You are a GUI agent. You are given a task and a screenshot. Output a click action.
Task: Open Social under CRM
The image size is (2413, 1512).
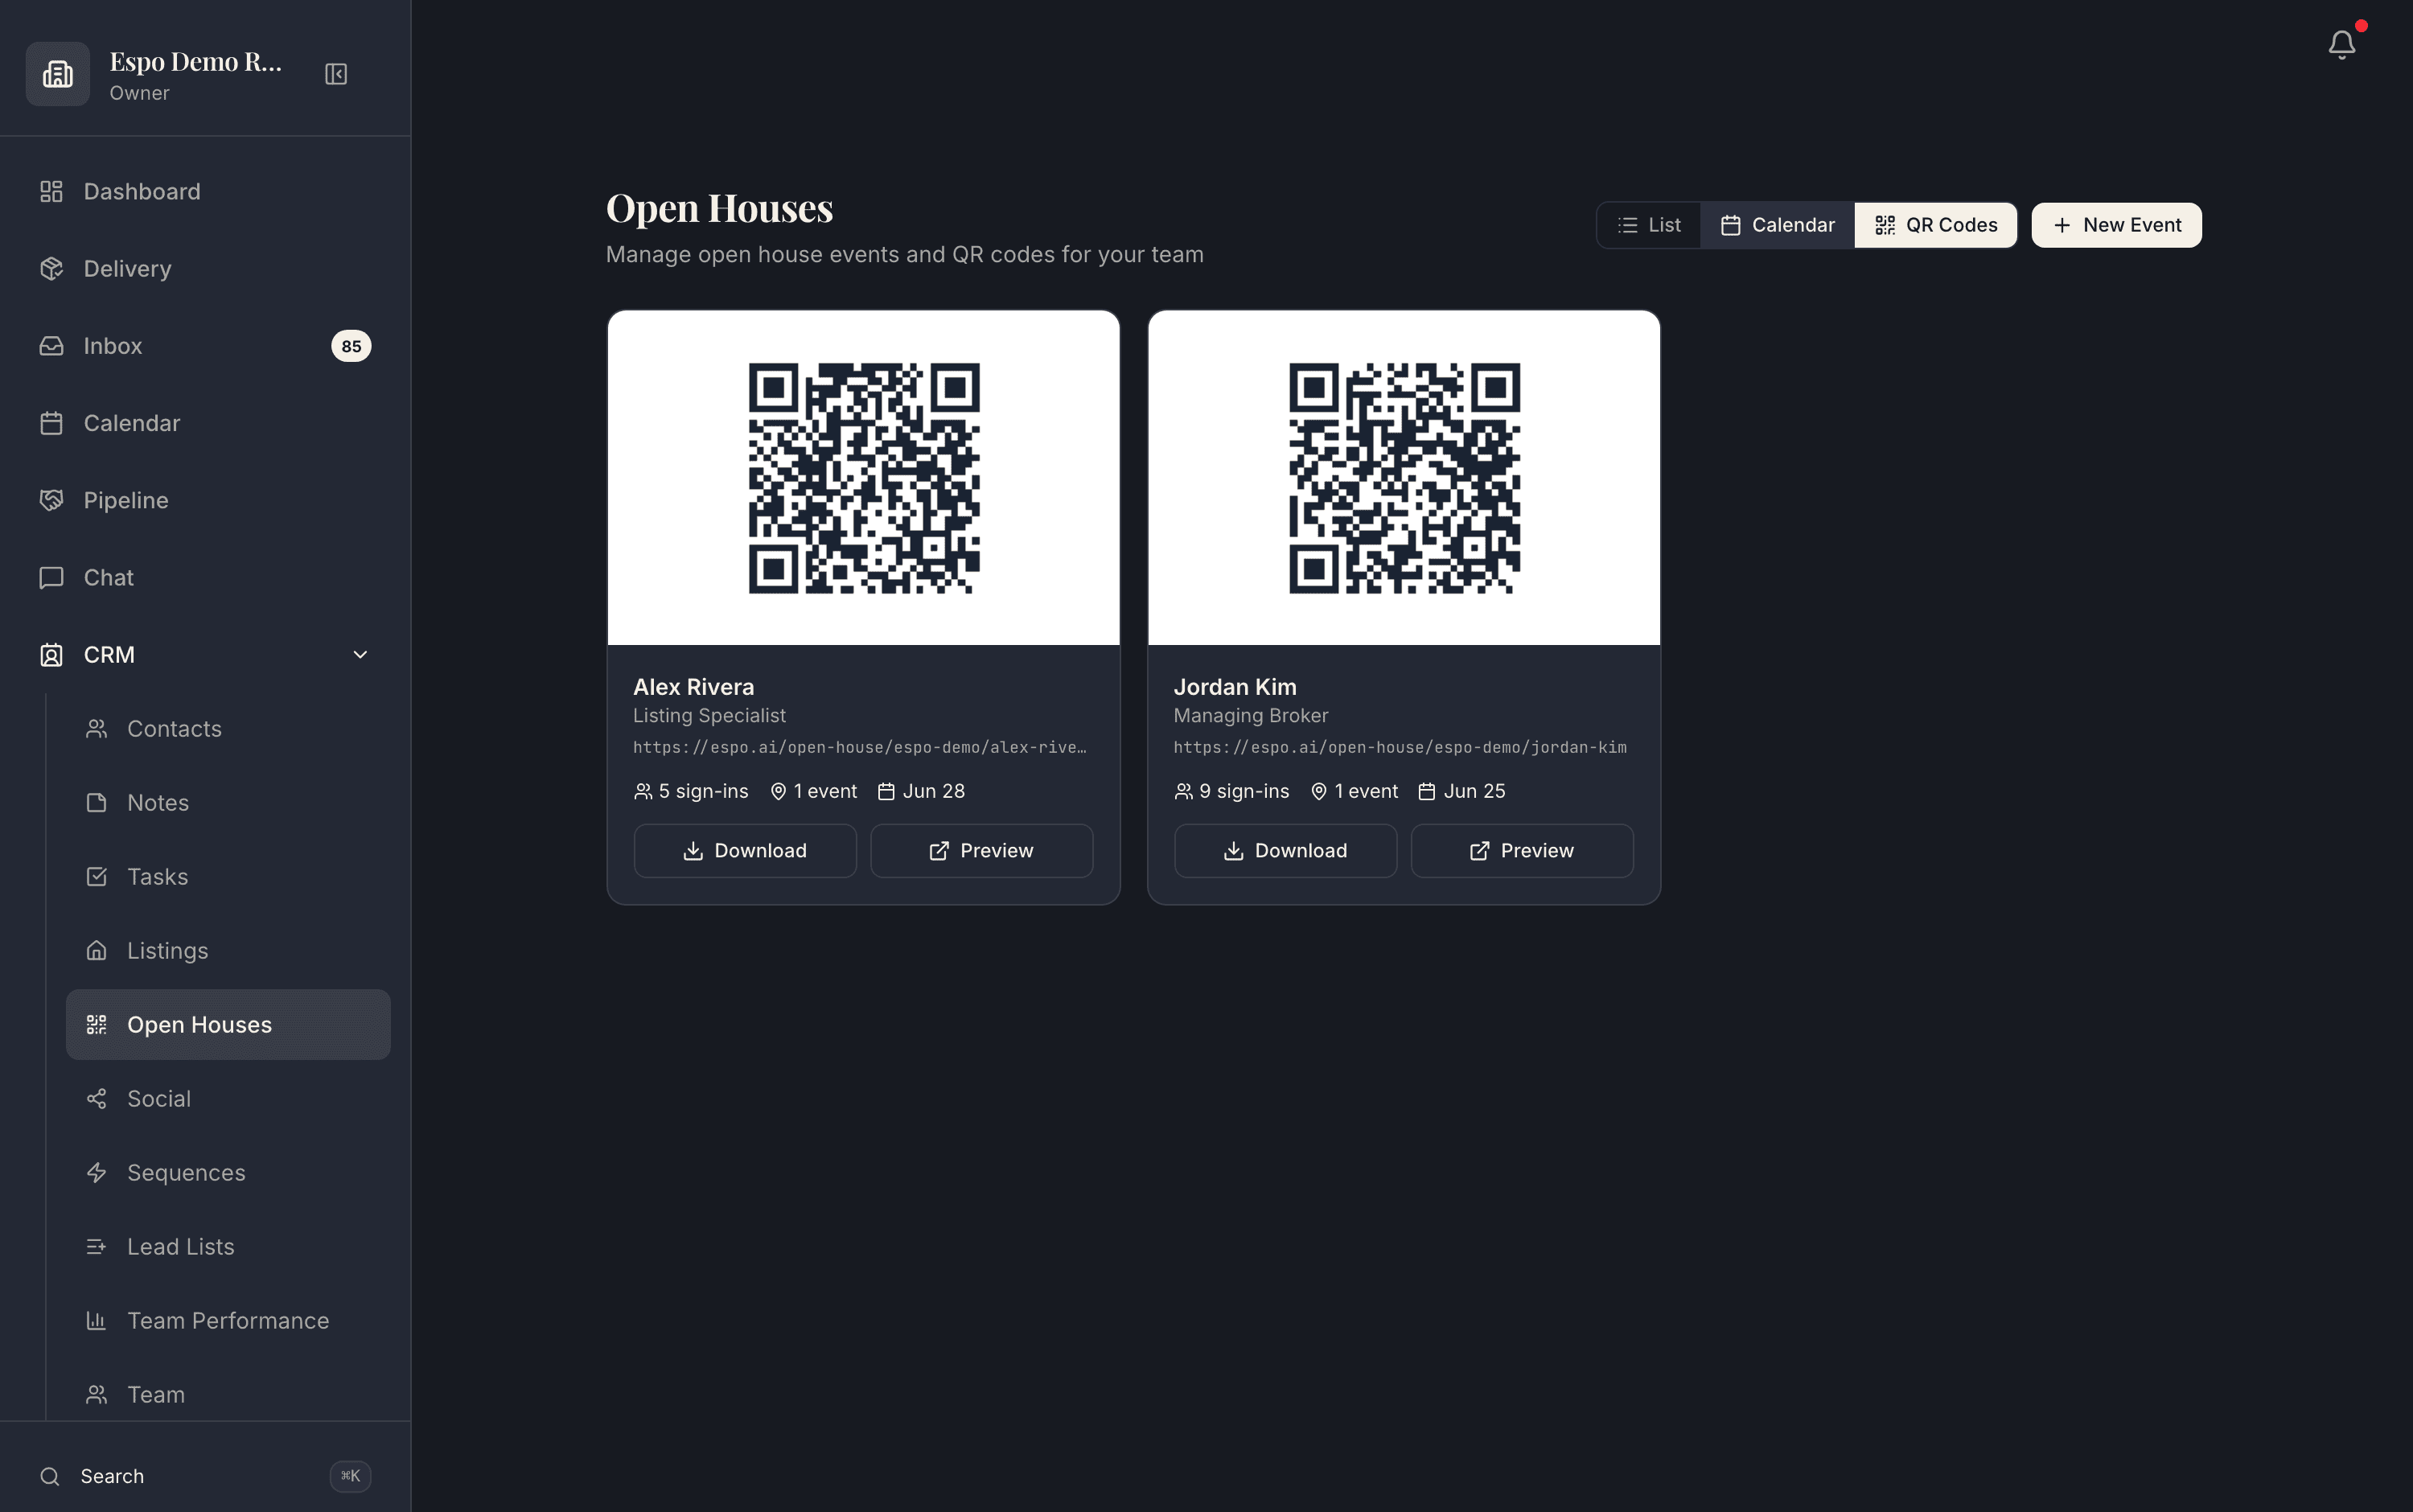pos(228,1099)
